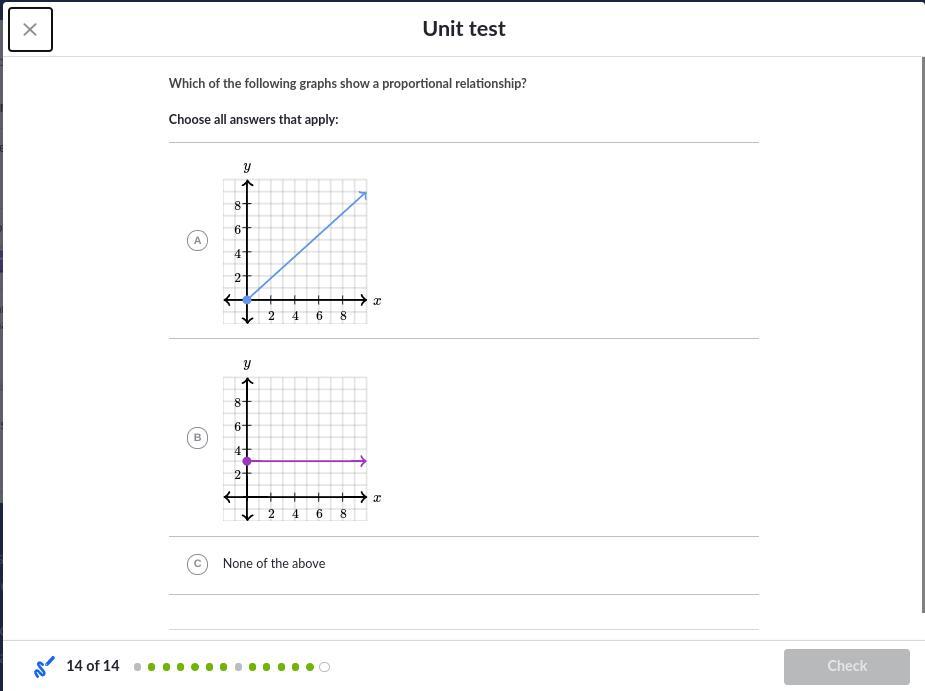Screen dimensions: 925x691
Task: Click the purple arrow tip on graph B
Action: (363, 461)
